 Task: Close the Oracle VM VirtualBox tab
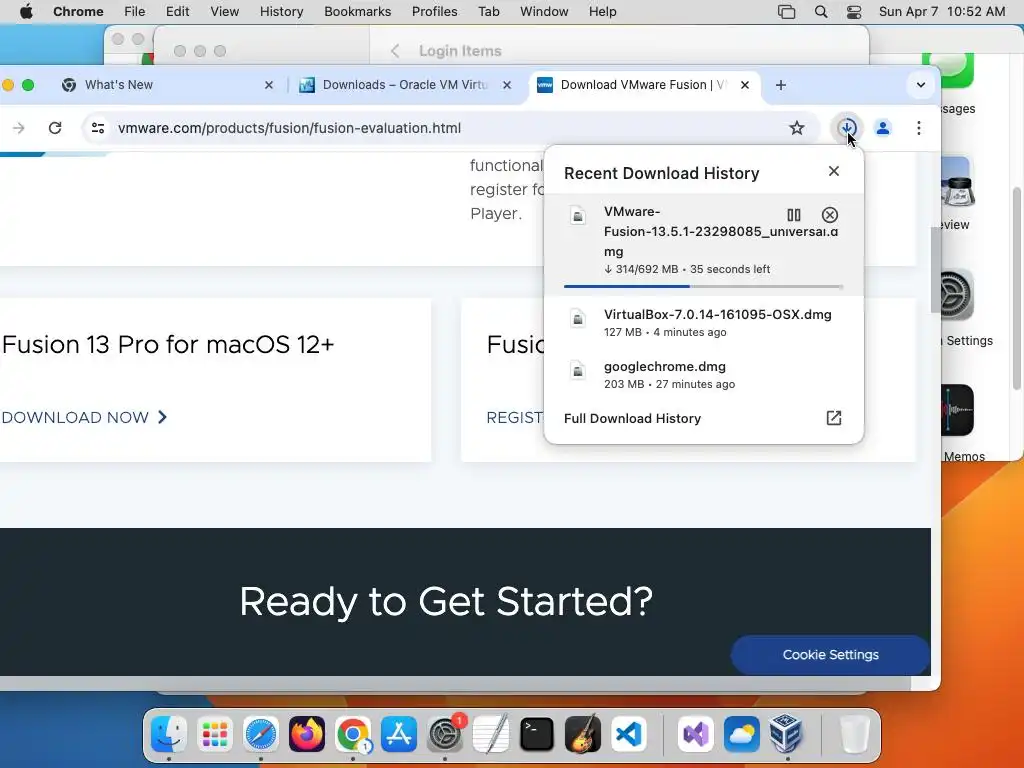click(x=506, y=85)
